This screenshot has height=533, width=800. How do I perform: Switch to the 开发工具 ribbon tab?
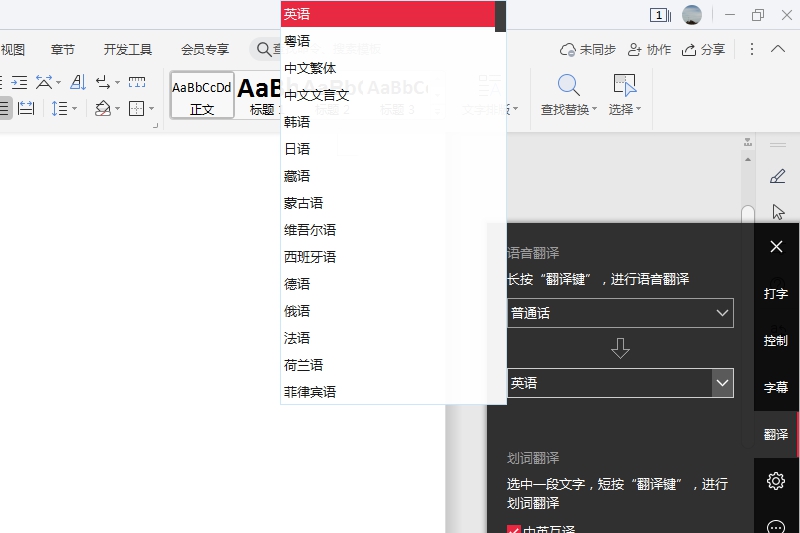pos(128,49)
